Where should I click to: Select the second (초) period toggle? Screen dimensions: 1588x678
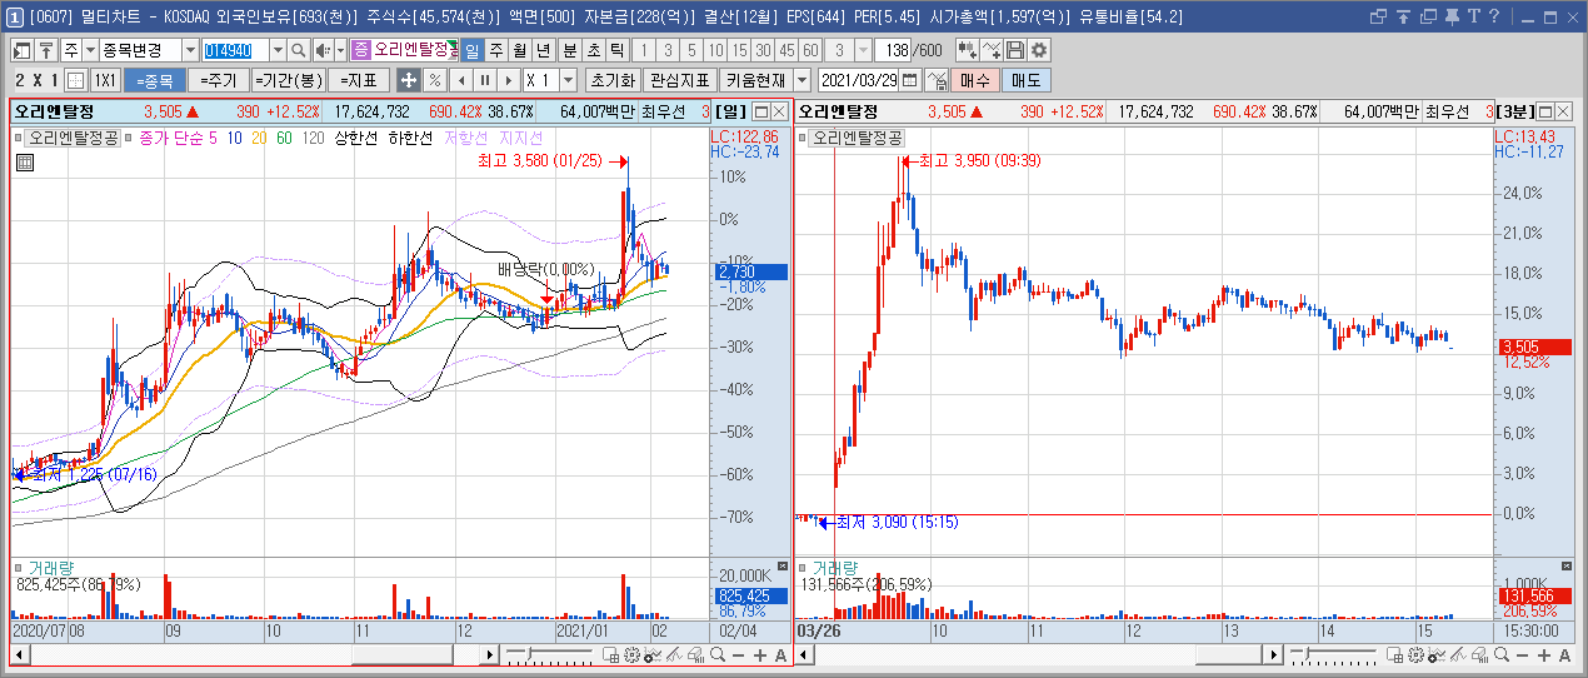click(593, 50)
